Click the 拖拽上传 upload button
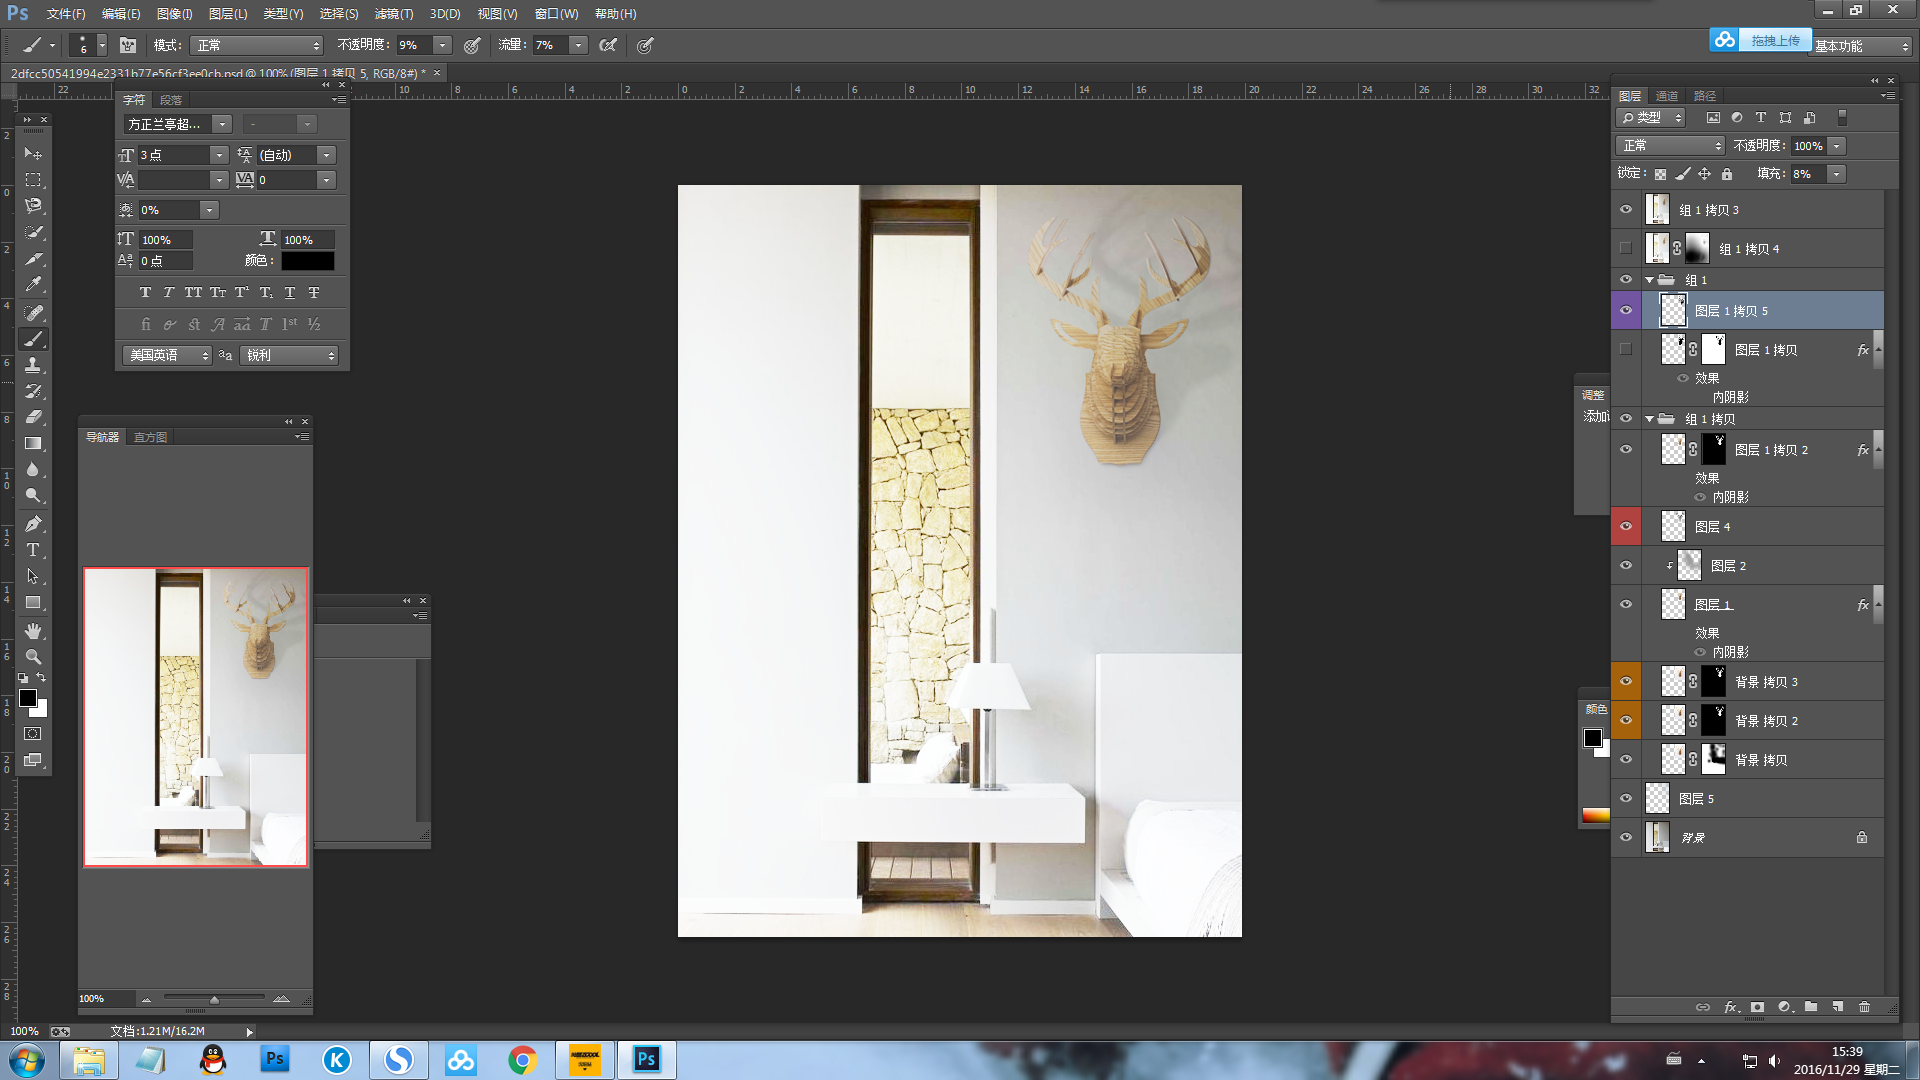This screenshot has height=1080, width=1920. 1774,40
